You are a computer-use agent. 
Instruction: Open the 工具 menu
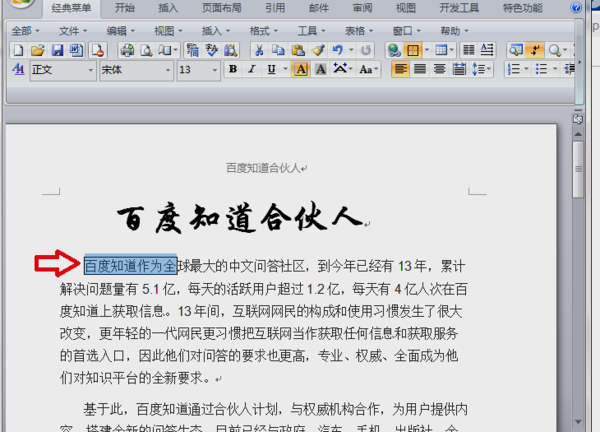coord(311,31)
